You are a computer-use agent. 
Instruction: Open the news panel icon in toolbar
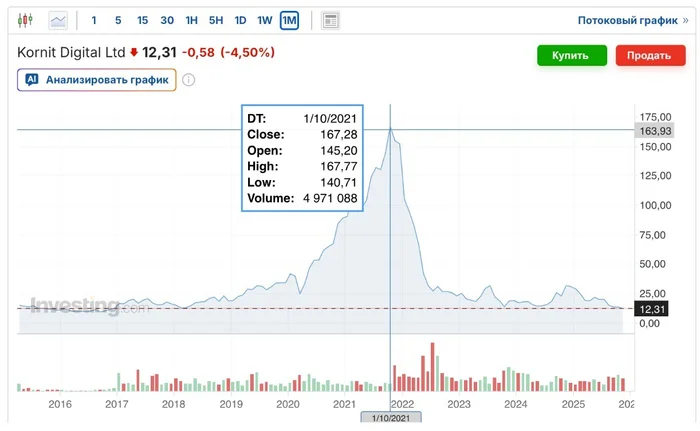tap(331, 20)
